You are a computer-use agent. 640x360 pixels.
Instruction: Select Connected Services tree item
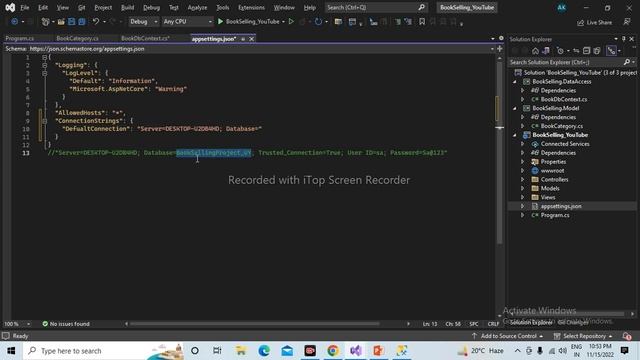tap(565, 144)
